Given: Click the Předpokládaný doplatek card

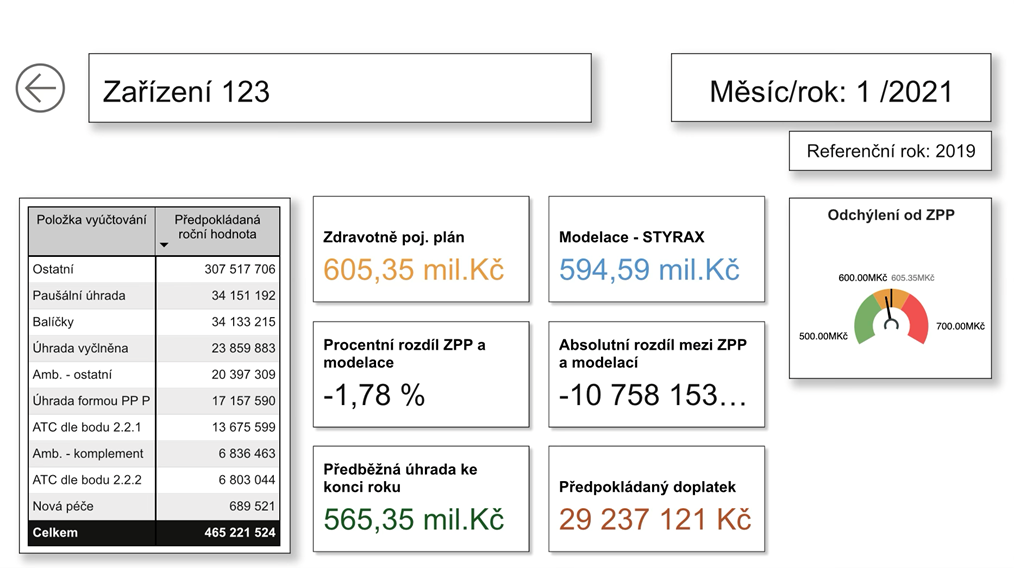Looking at the screenshot, I should coord(657,499).
